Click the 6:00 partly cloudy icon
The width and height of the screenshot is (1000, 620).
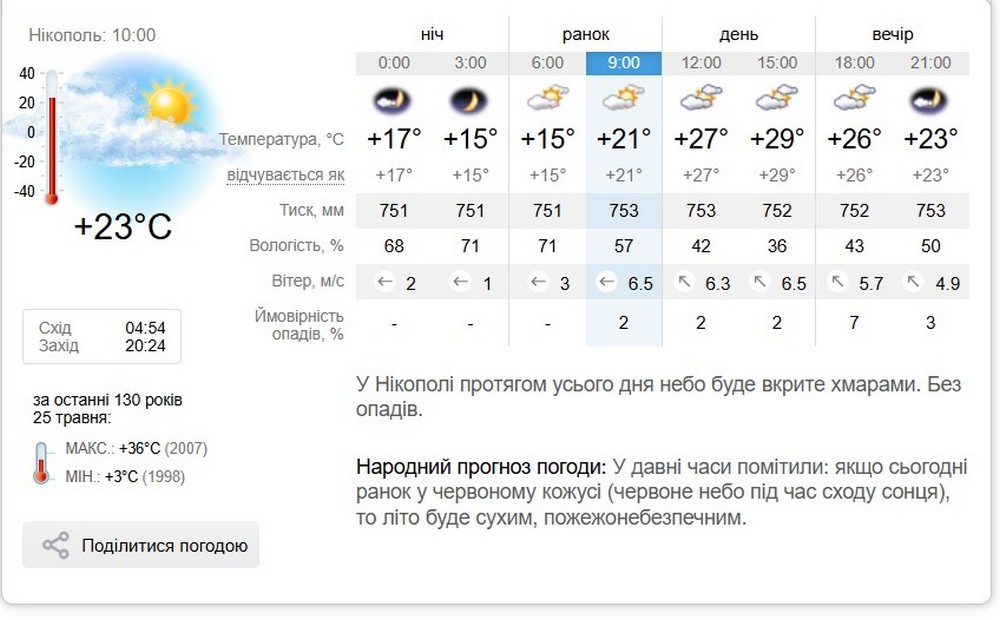pyautogui.click(x=547, y=98)
